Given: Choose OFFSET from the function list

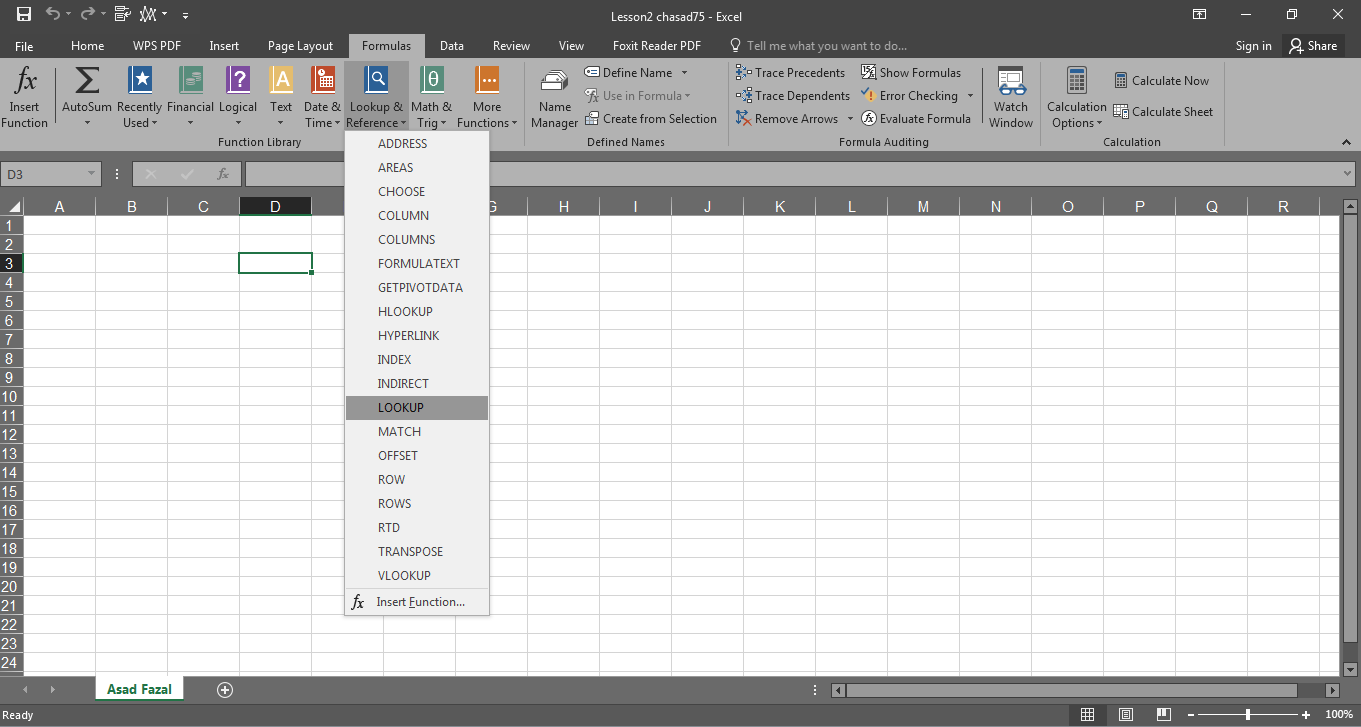Looking at the screenshot, I should coord(417,456).
